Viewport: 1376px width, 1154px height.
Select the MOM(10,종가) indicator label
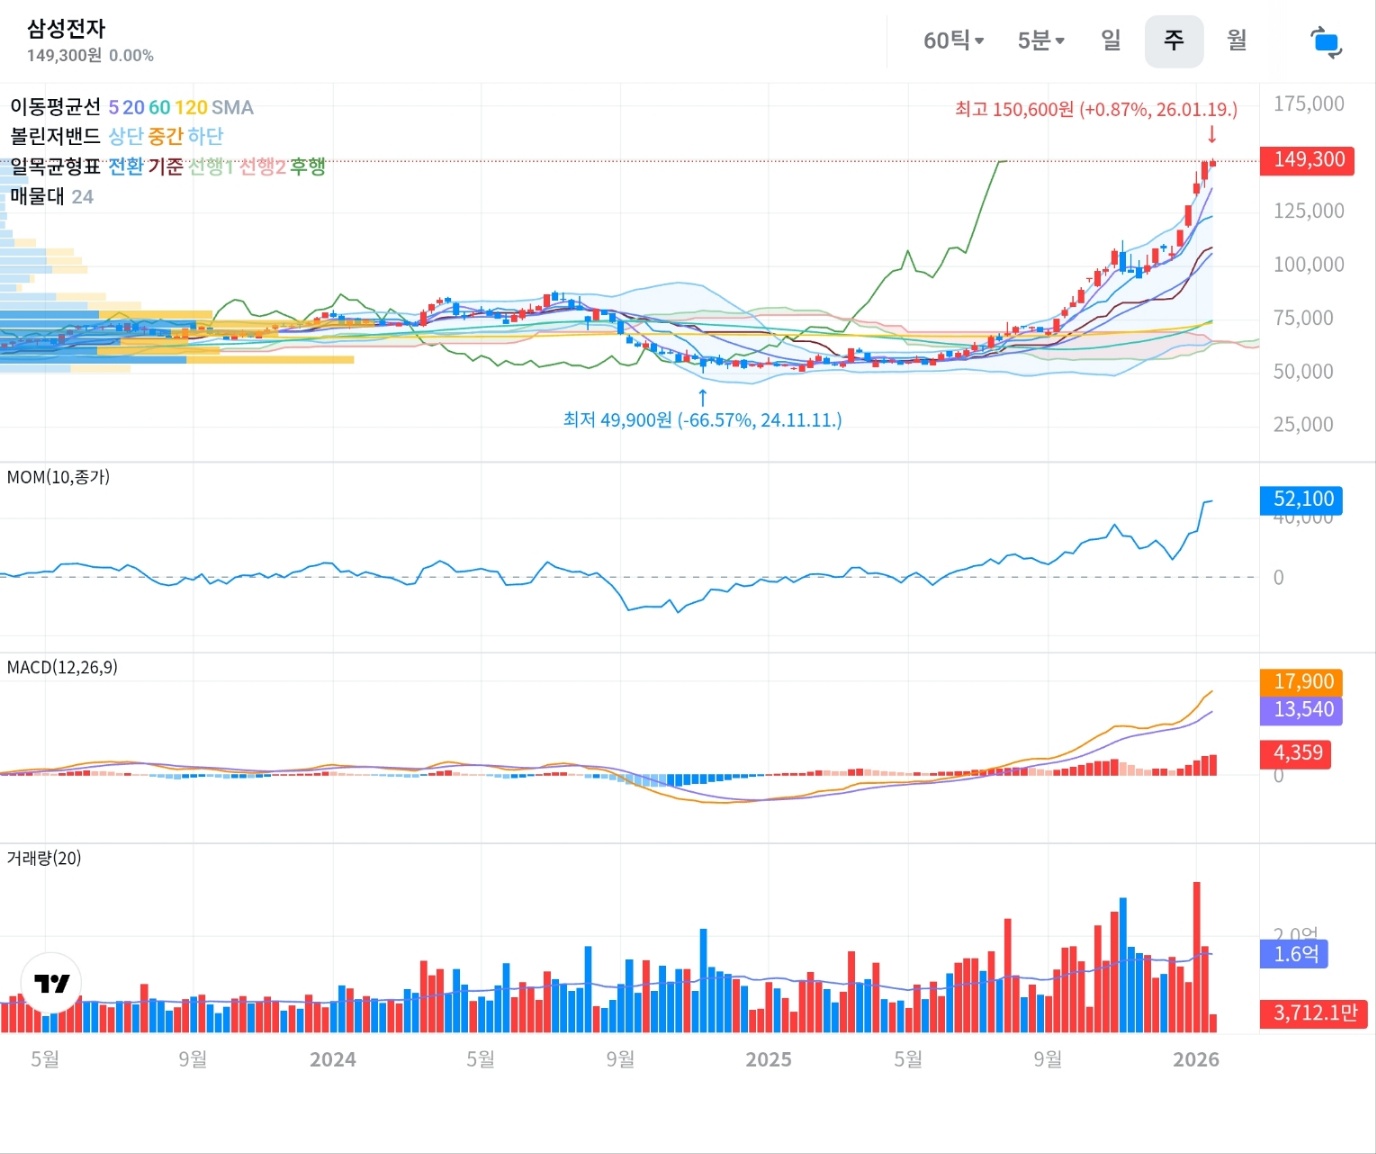58,477
